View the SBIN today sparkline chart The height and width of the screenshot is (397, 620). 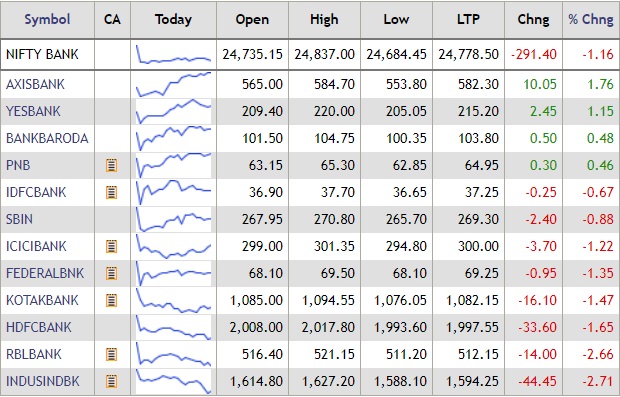[x=173, y=219]
